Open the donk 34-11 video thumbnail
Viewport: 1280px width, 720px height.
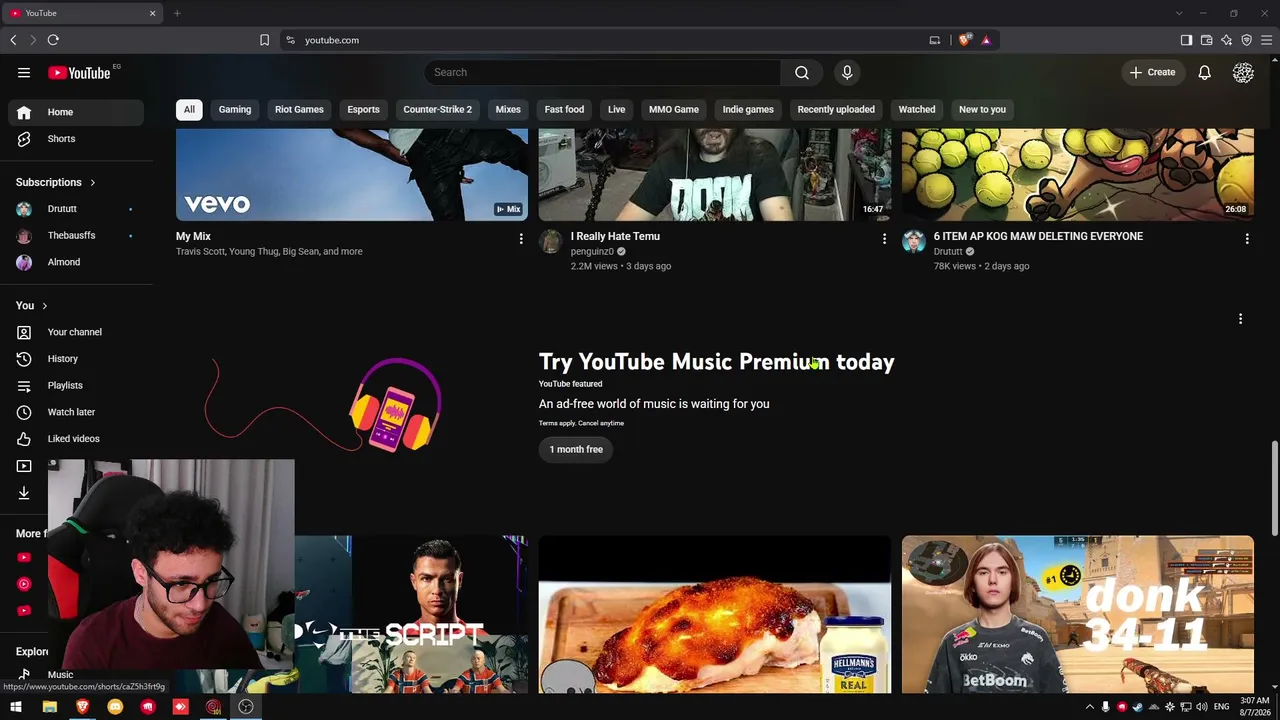(1078, 614)
